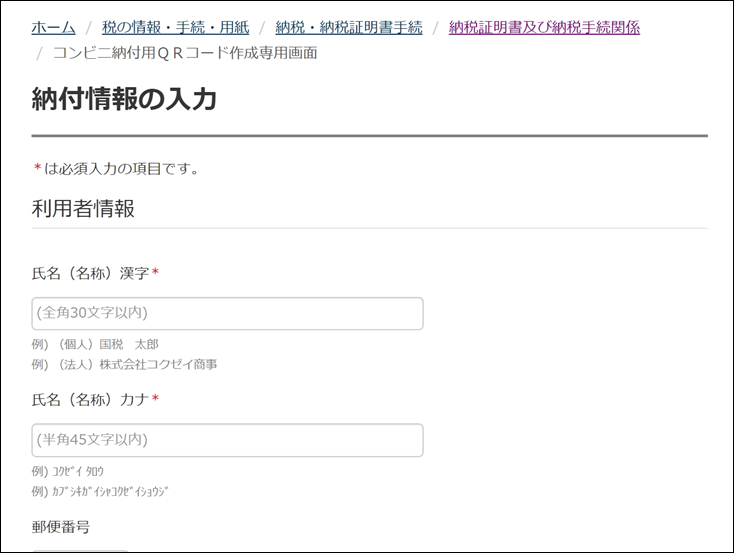Click the は必須入力の項目です note
Viewport: 734px width, 553px height.
click(117, 169)
